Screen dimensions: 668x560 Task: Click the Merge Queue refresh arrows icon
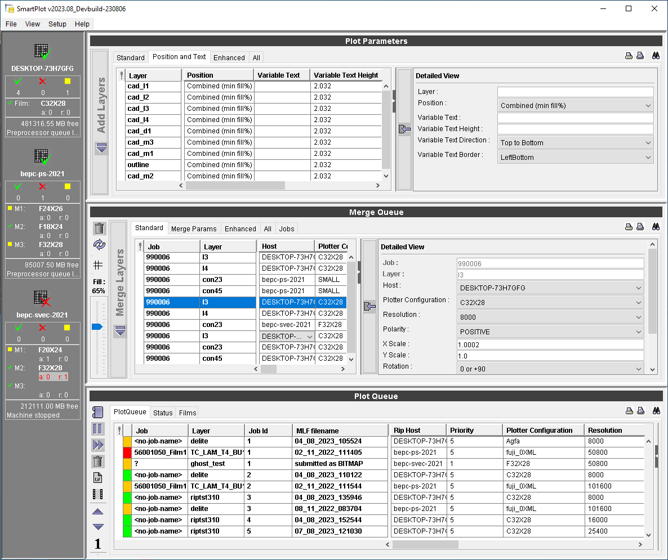click(x=99, y=245)
